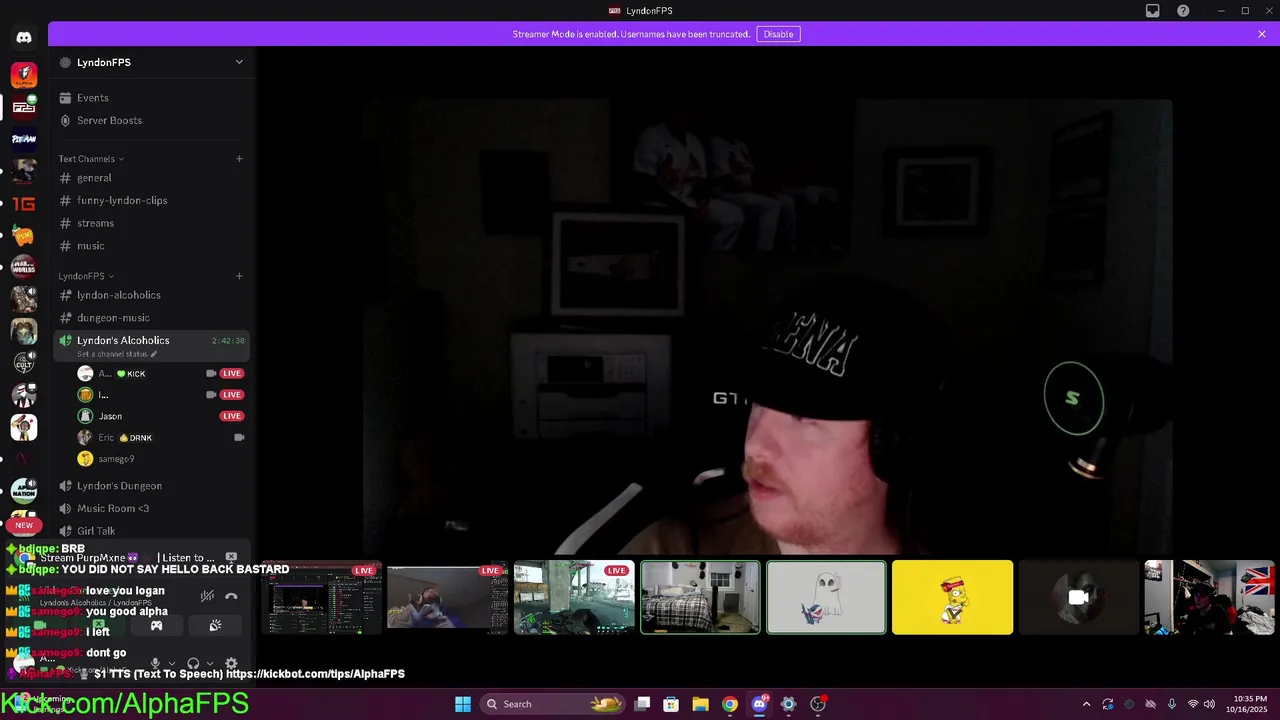
Task: Open Discord from the taskbar
Action: click(759, 704)
